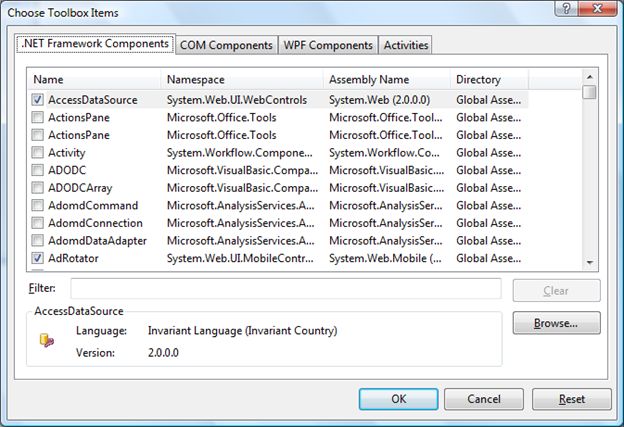Viewport: 624px width, 427px height.
Task: Check the AdomdCommand checkbox
Action: [37, 205]
